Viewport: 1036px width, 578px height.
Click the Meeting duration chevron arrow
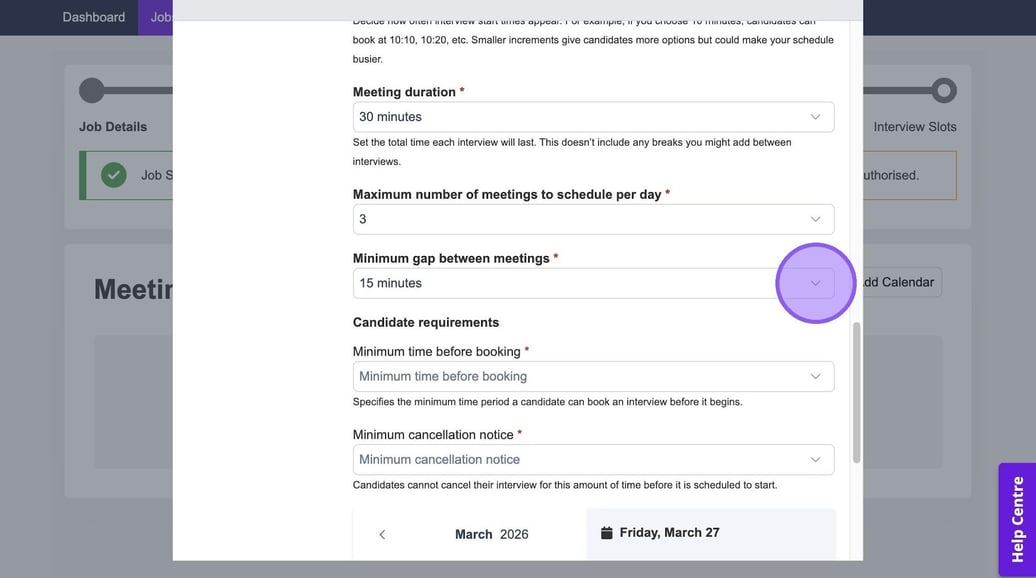click(x=815, y=117)
